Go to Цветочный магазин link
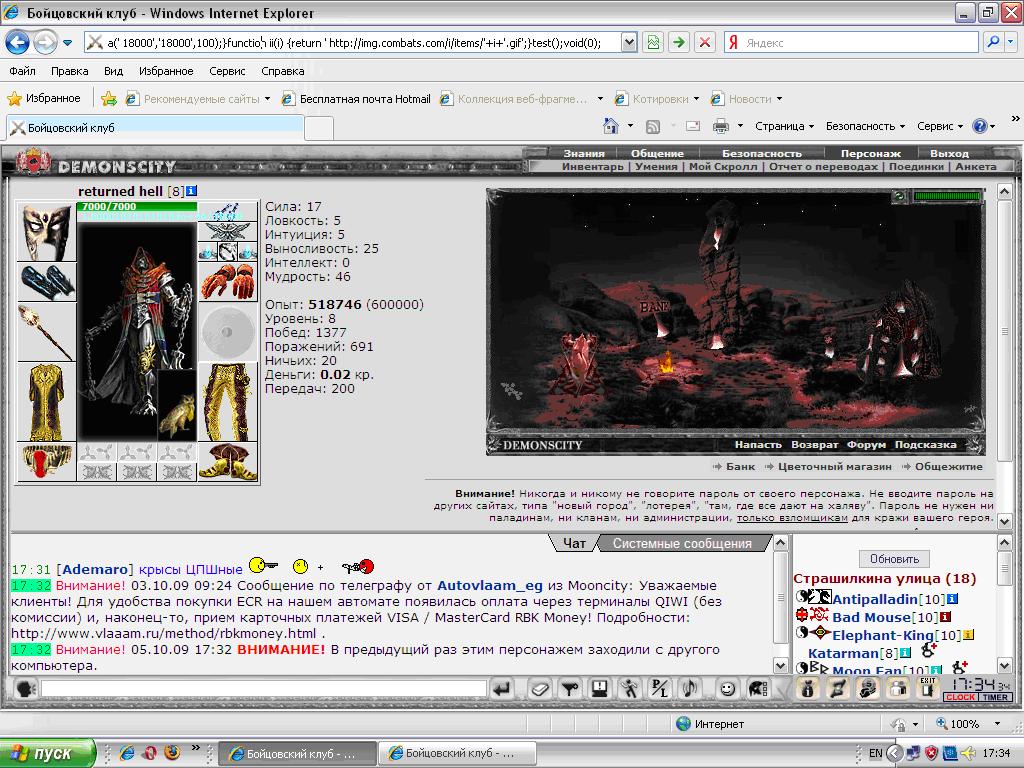Screen dimensions: 1024x768 pyautogui.click(x=834, y=466)
